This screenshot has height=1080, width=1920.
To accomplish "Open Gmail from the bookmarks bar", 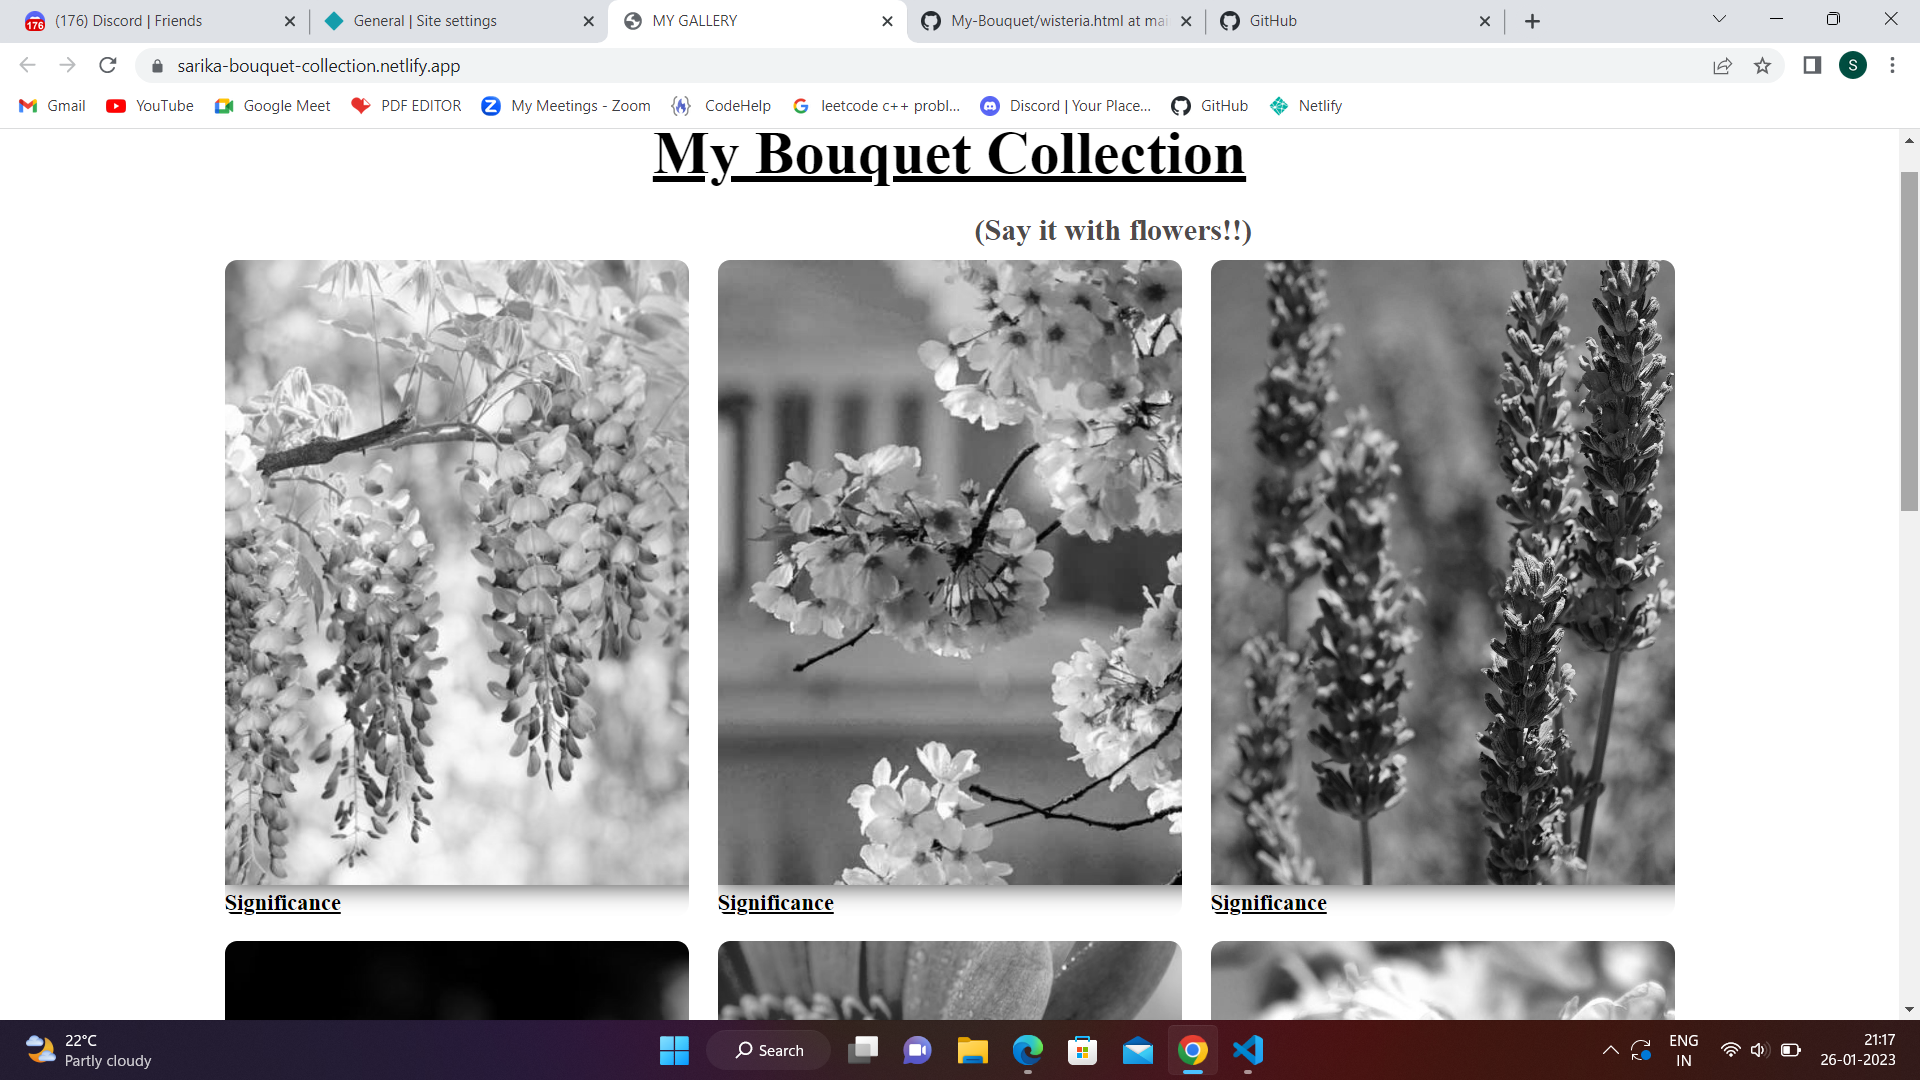I will (51, 105).
